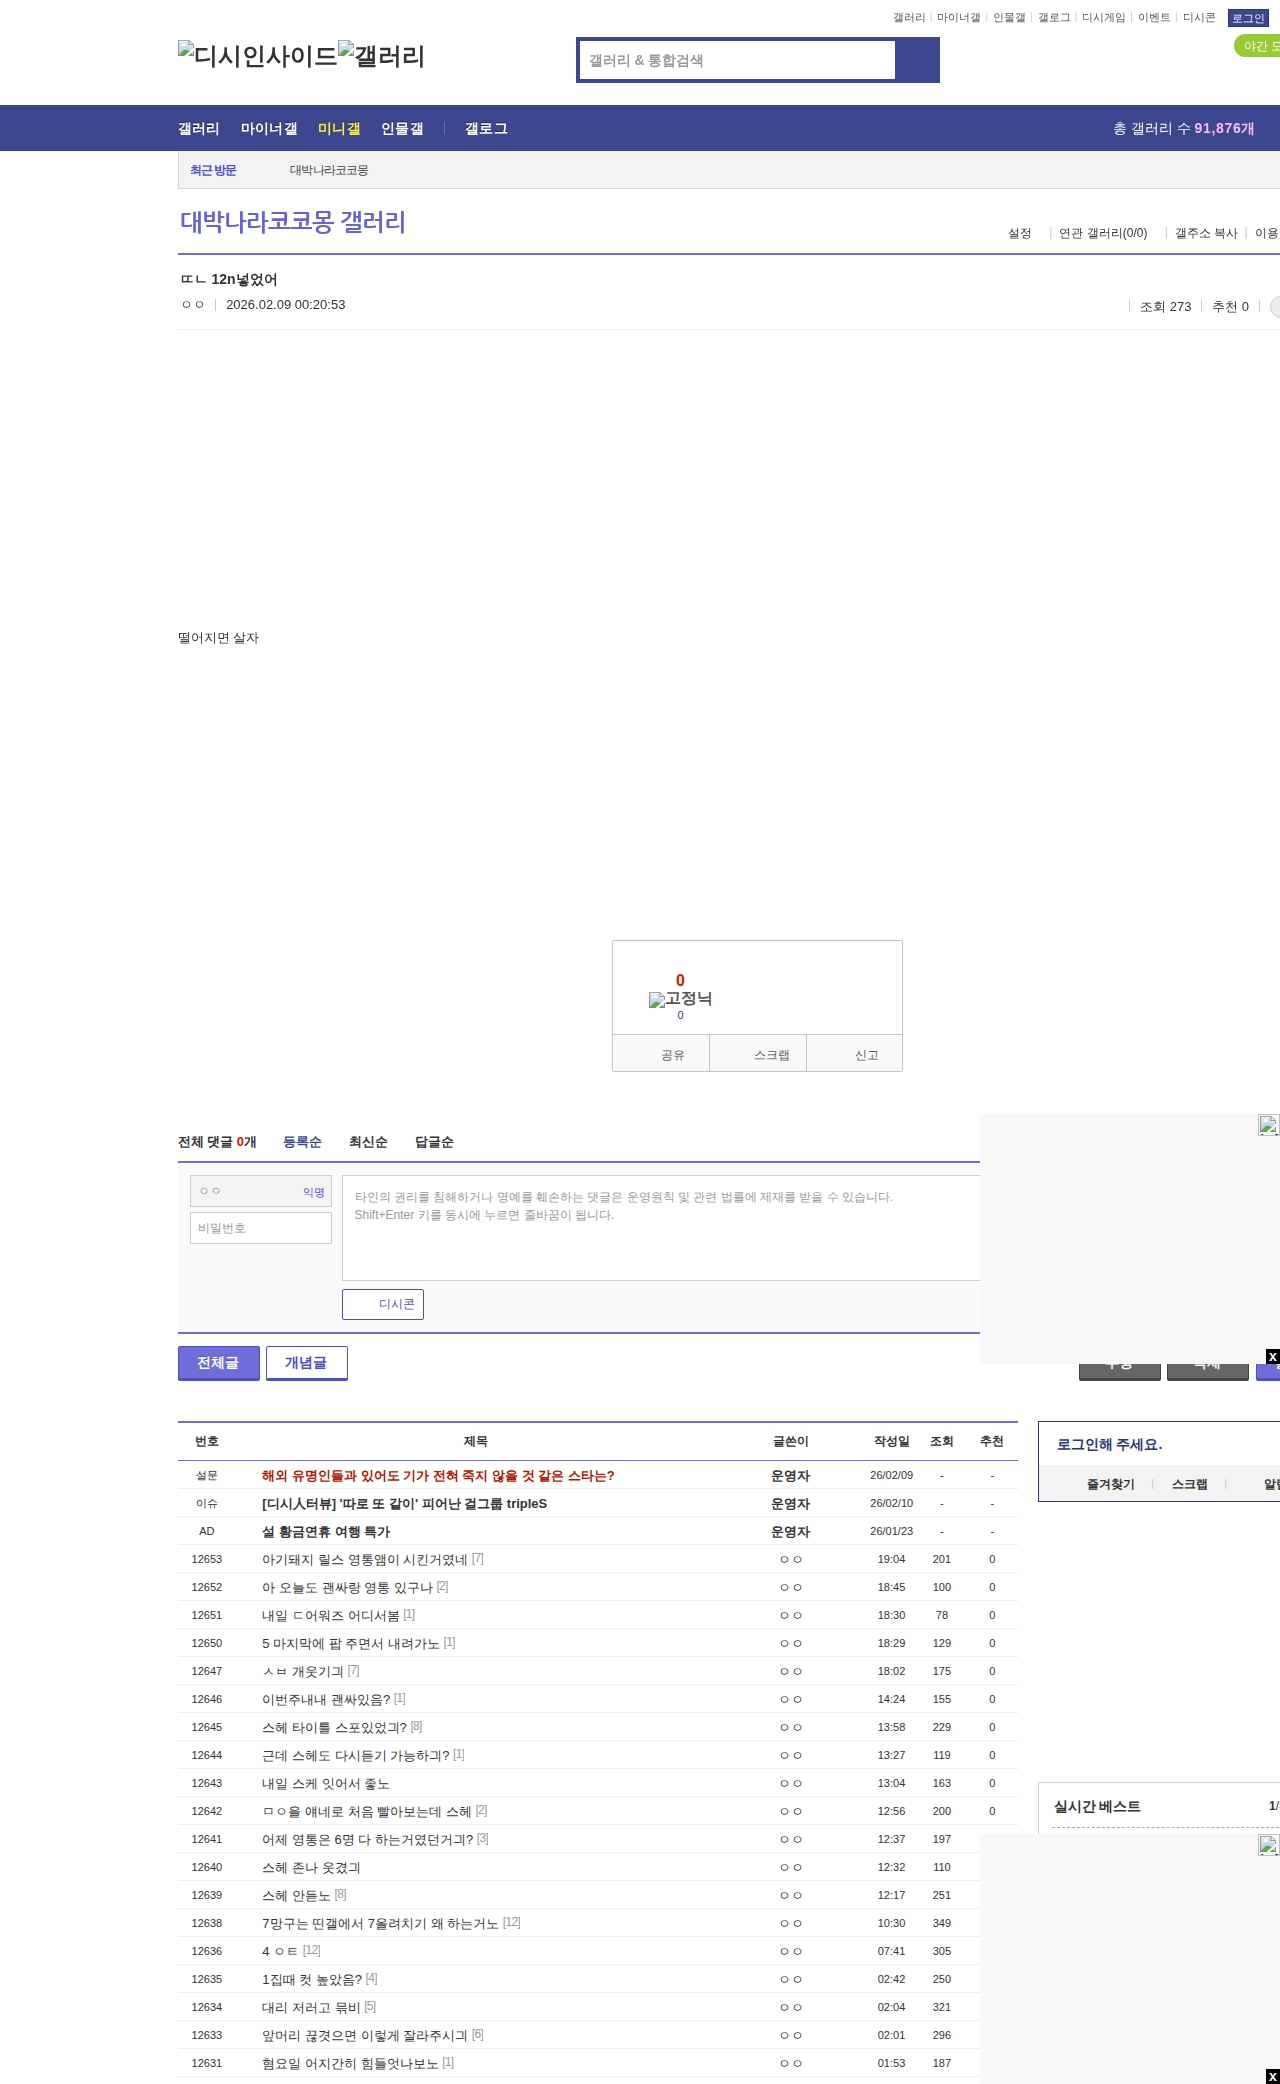
Task: Open 디시게임 in the top utility links
Action: pyautogui.click(x=1103, y=18)
